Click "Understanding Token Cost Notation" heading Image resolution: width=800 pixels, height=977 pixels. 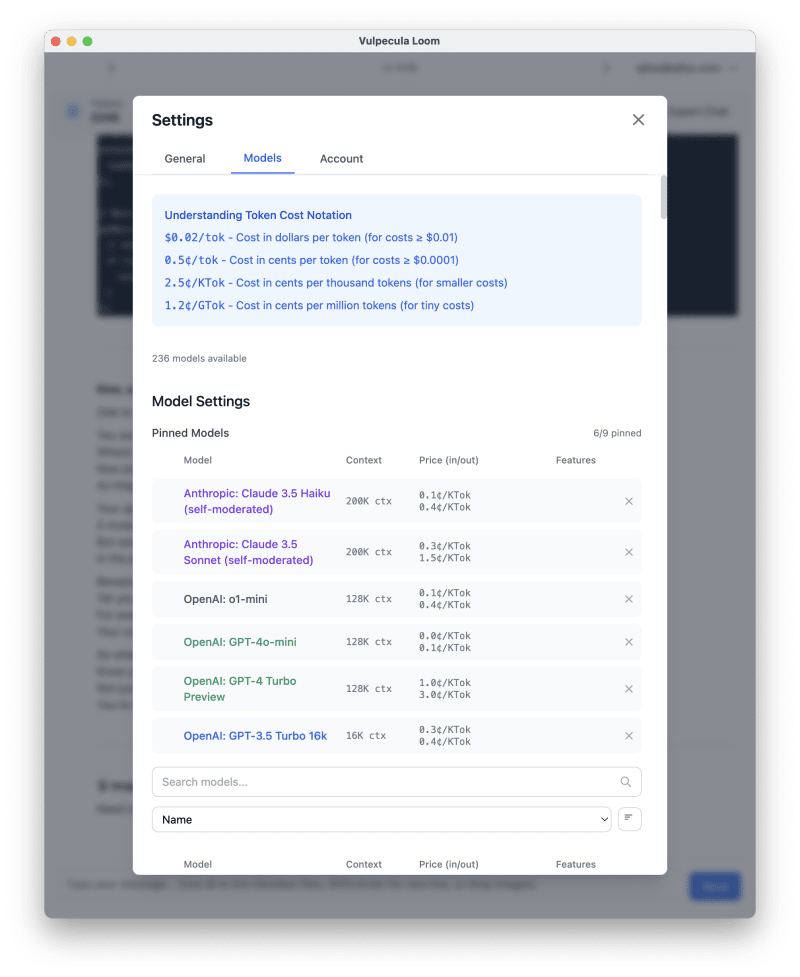[x=258, y=215]
